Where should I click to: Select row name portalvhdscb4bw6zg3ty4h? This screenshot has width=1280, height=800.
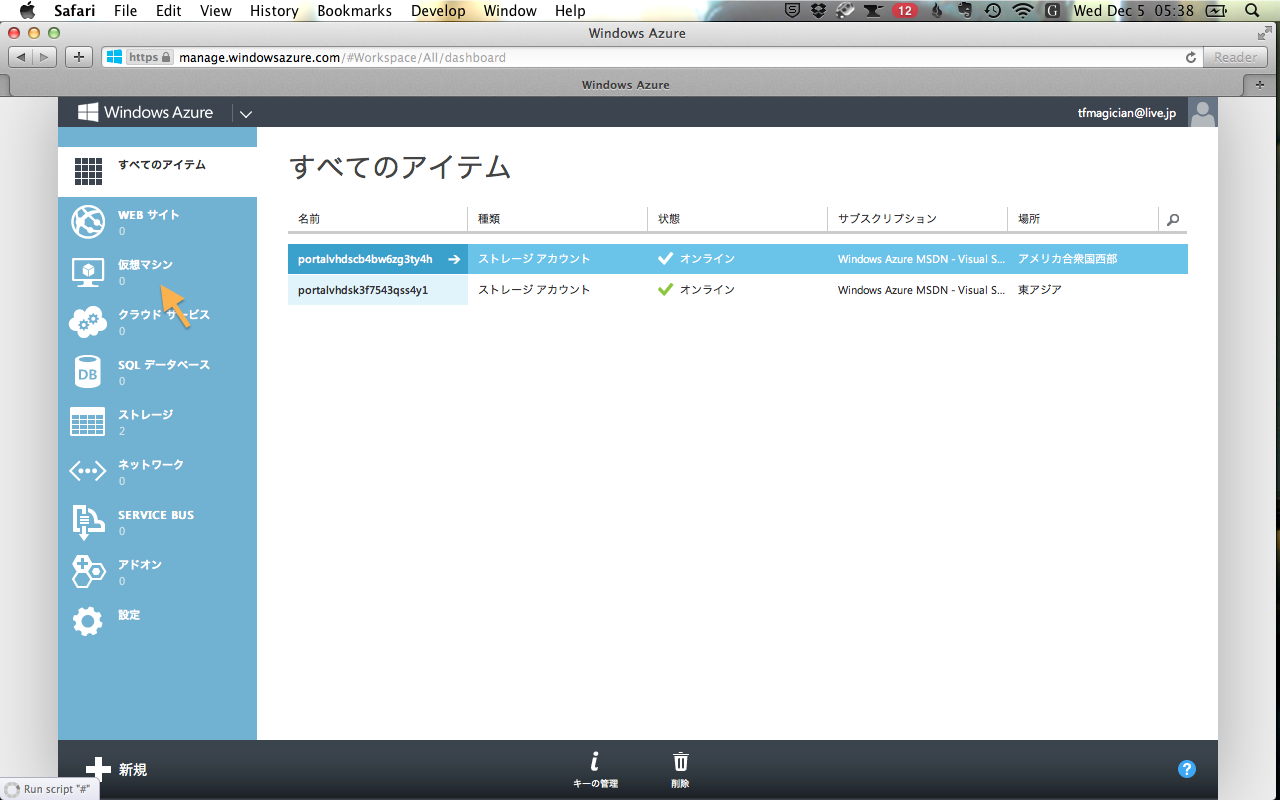[x=365, y=259]
